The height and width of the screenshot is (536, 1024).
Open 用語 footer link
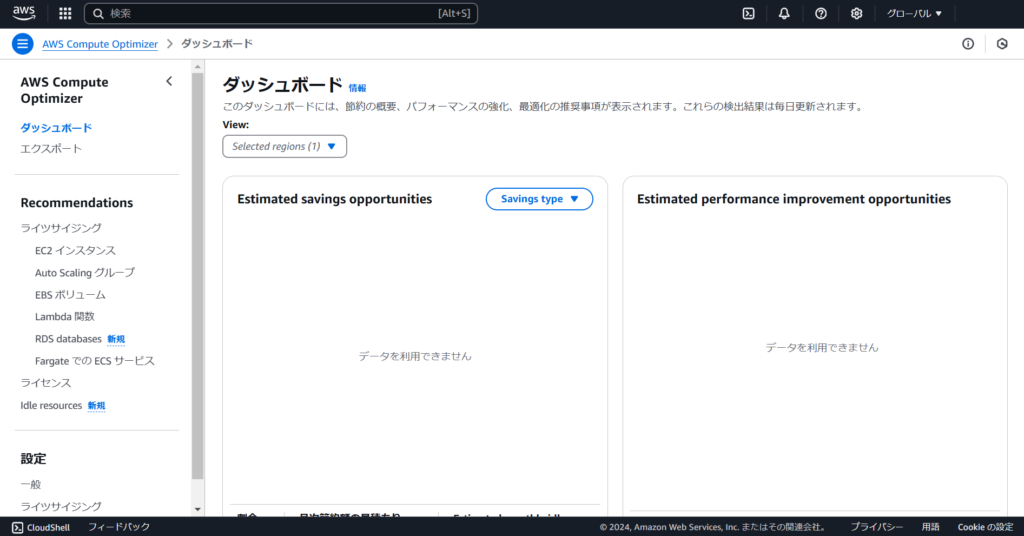(x=931, y=527)
